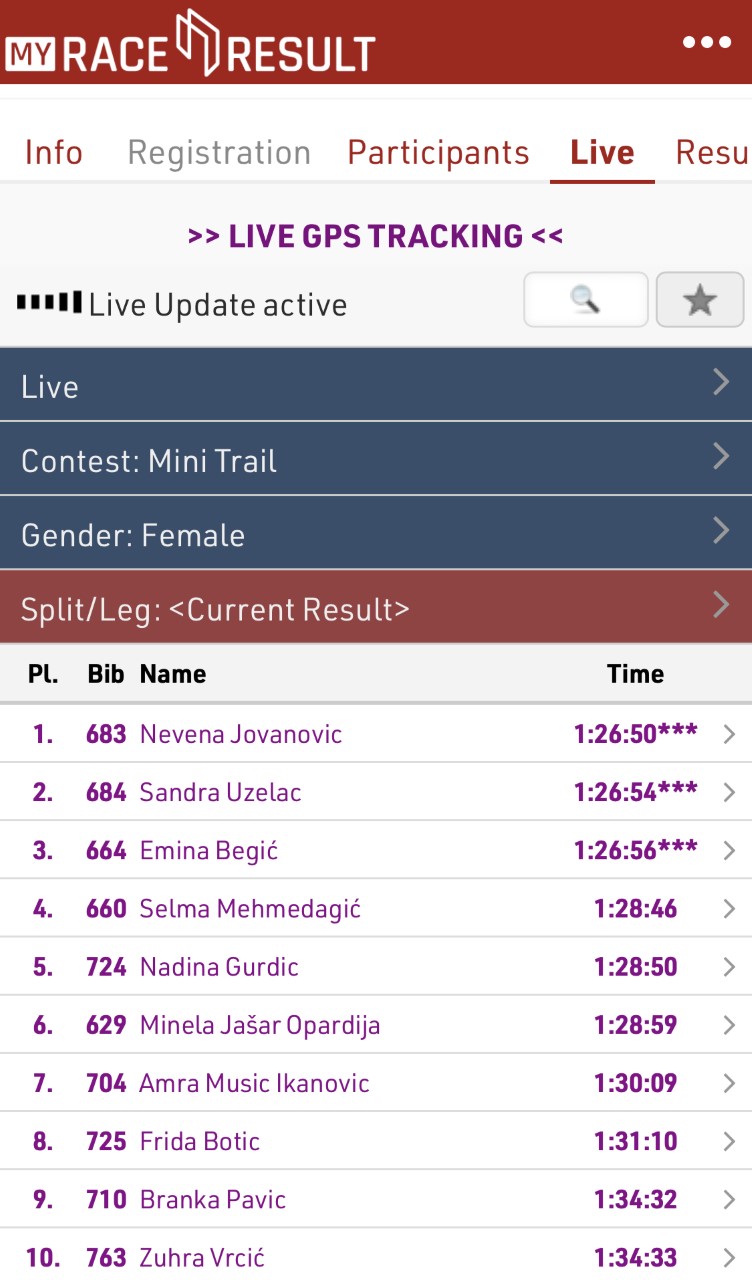Click the Live Update signal bars icon
This screenshot has height=1280, width=752.
(48, 302)
